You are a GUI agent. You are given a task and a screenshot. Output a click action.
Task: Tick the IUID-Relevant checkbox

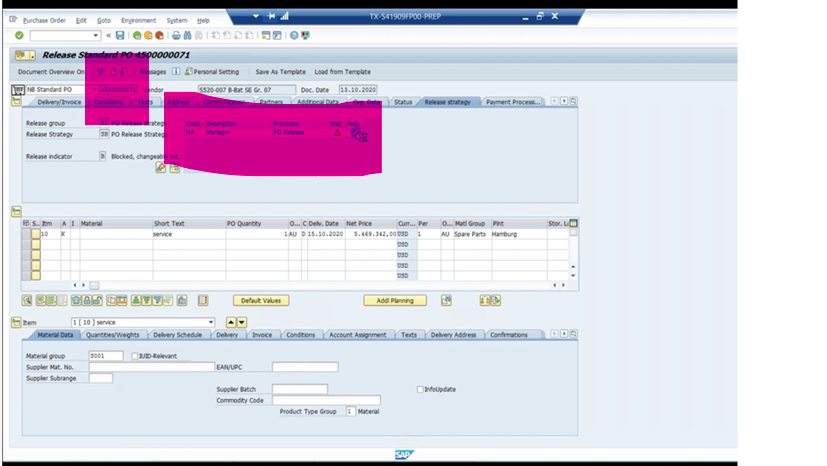pos(134,356)
